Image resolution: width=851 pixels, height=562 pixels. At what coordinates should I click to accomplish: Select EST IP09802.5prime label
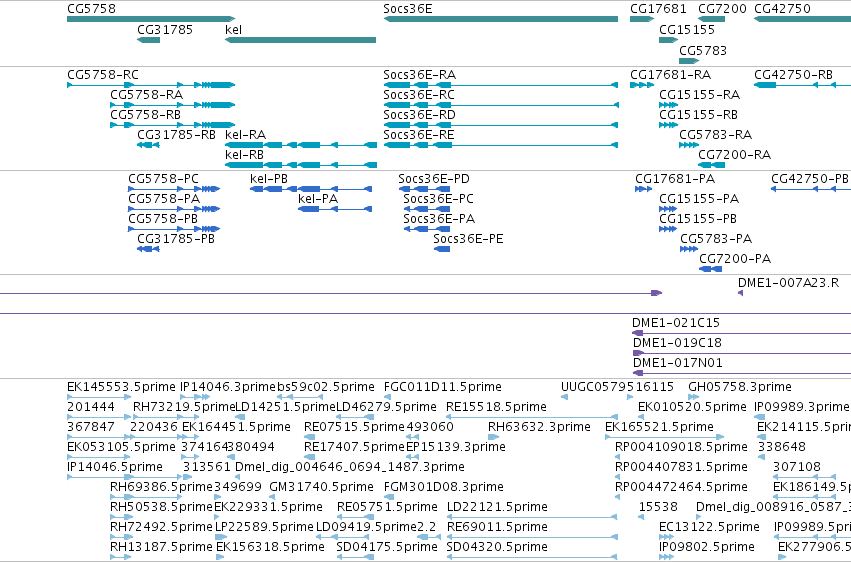707,548
